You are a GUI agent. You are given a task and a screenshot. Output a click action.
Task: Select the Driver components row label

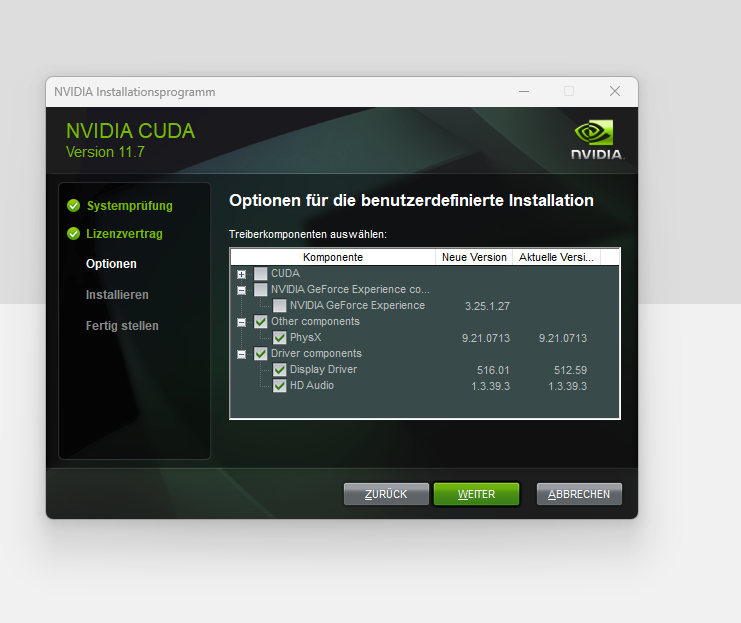[x=316, y=354]
